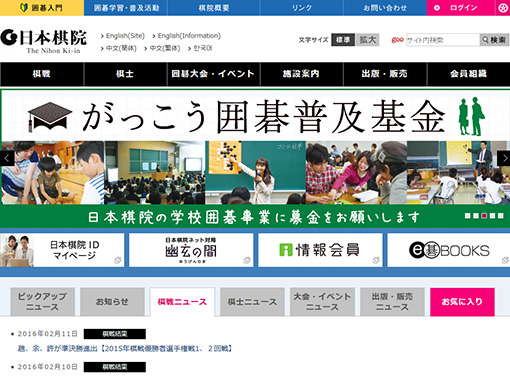Click the goo search logo
Screen dimensions: 510x380
[x=397, y=40]
